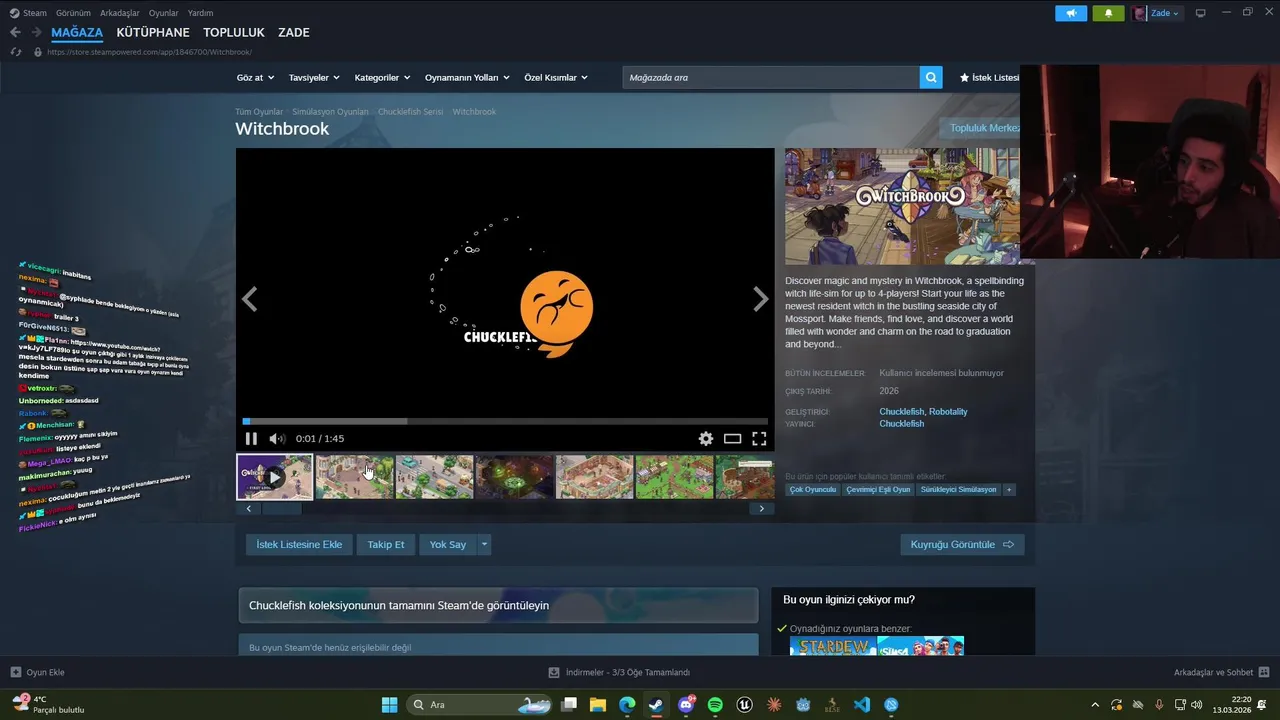This screenshot has height=720, width=1280.
Task: Open Arkadaşlar ve Sohbet chat panel
Action: (1221, 672)
